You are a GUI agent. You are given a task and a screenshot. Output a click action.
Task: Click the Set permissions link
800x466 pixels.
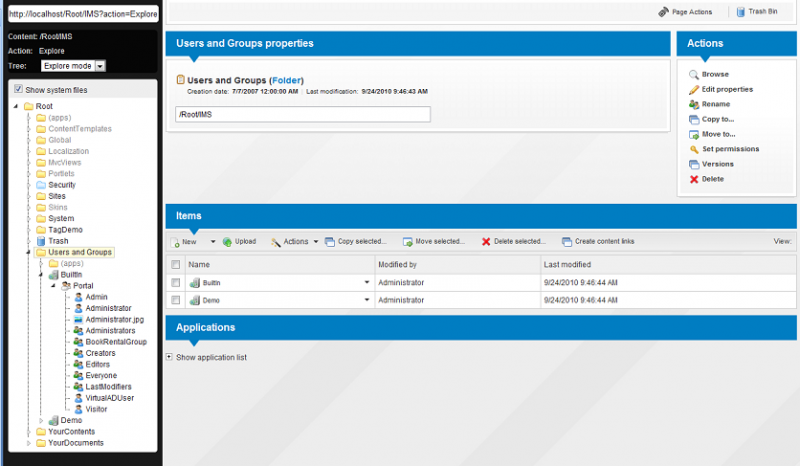tap(730, 149)
